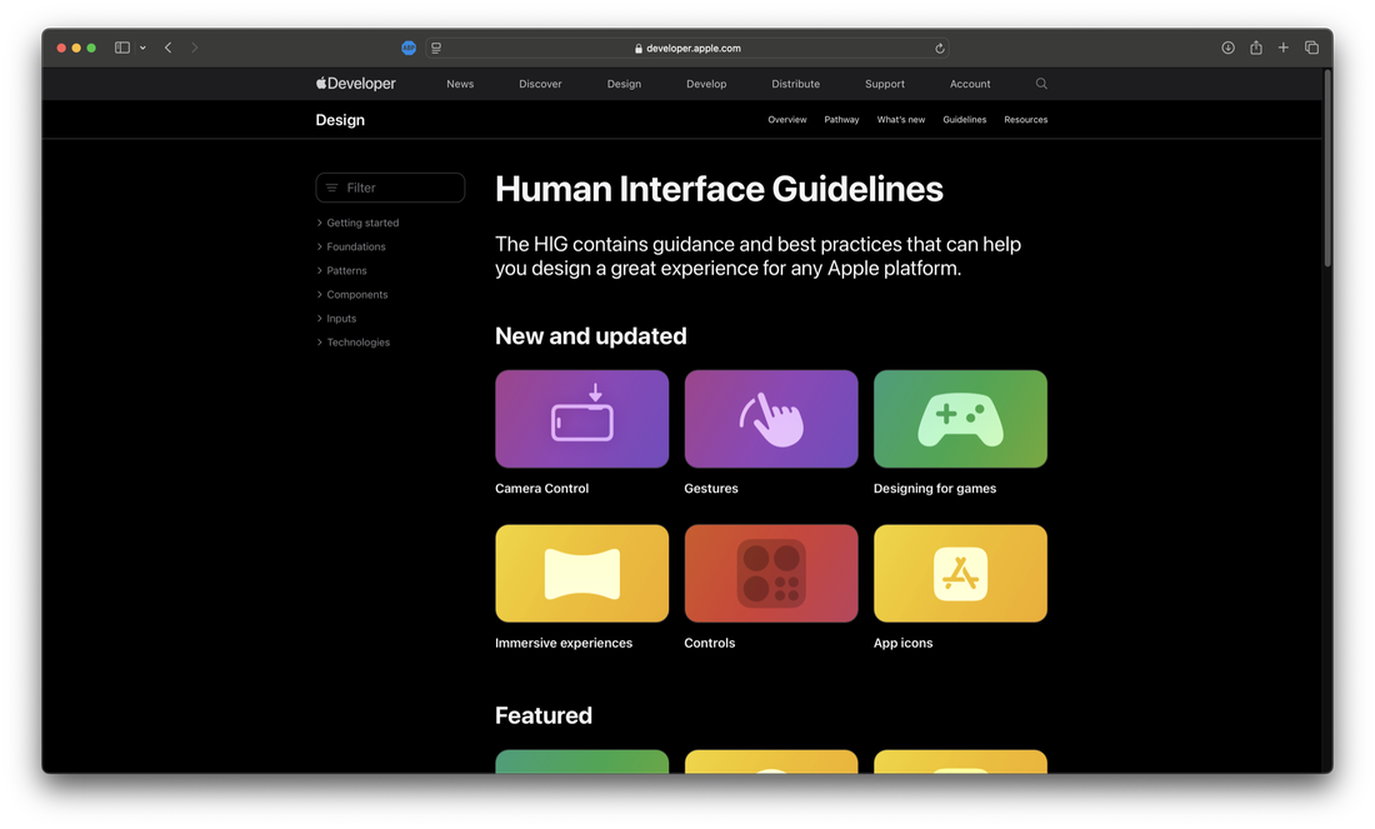Click the New and updated heading
The width and height of the screenshot is (1375, 829).
(x=591, y=336)
